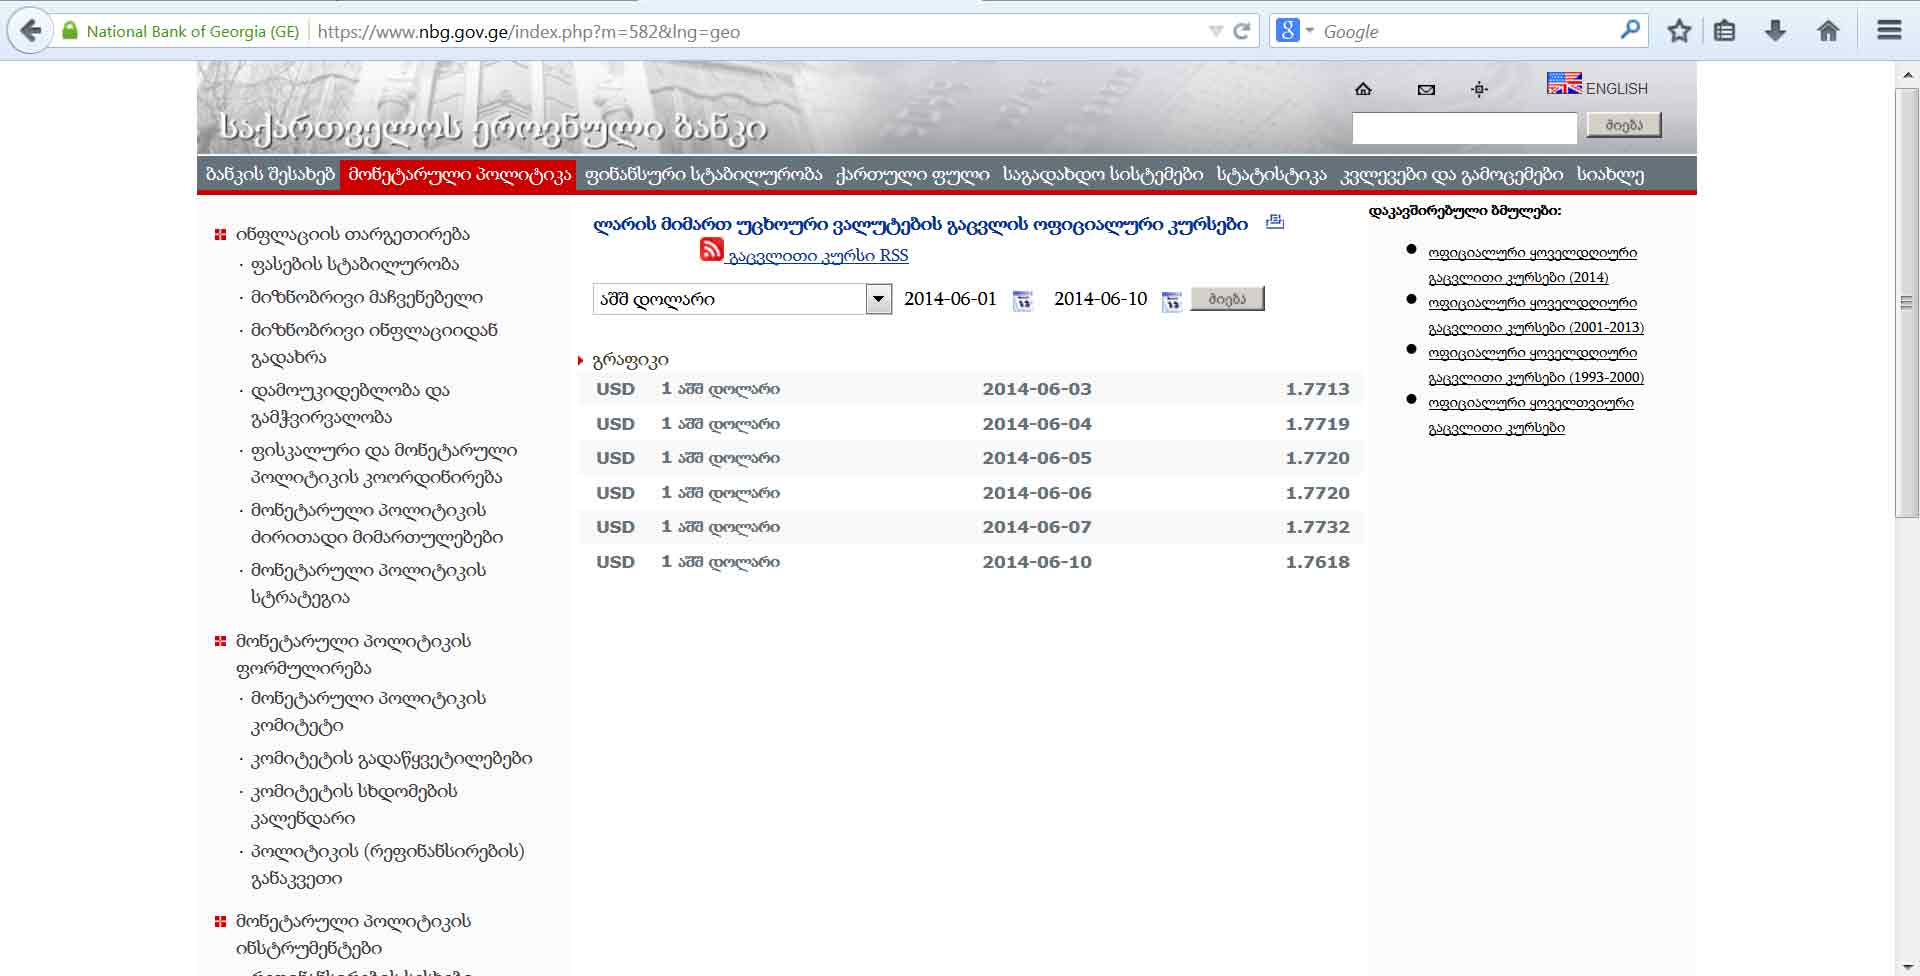Open the official monthly exchange rates link
1920x976 pixels.
click(1531, 415)
